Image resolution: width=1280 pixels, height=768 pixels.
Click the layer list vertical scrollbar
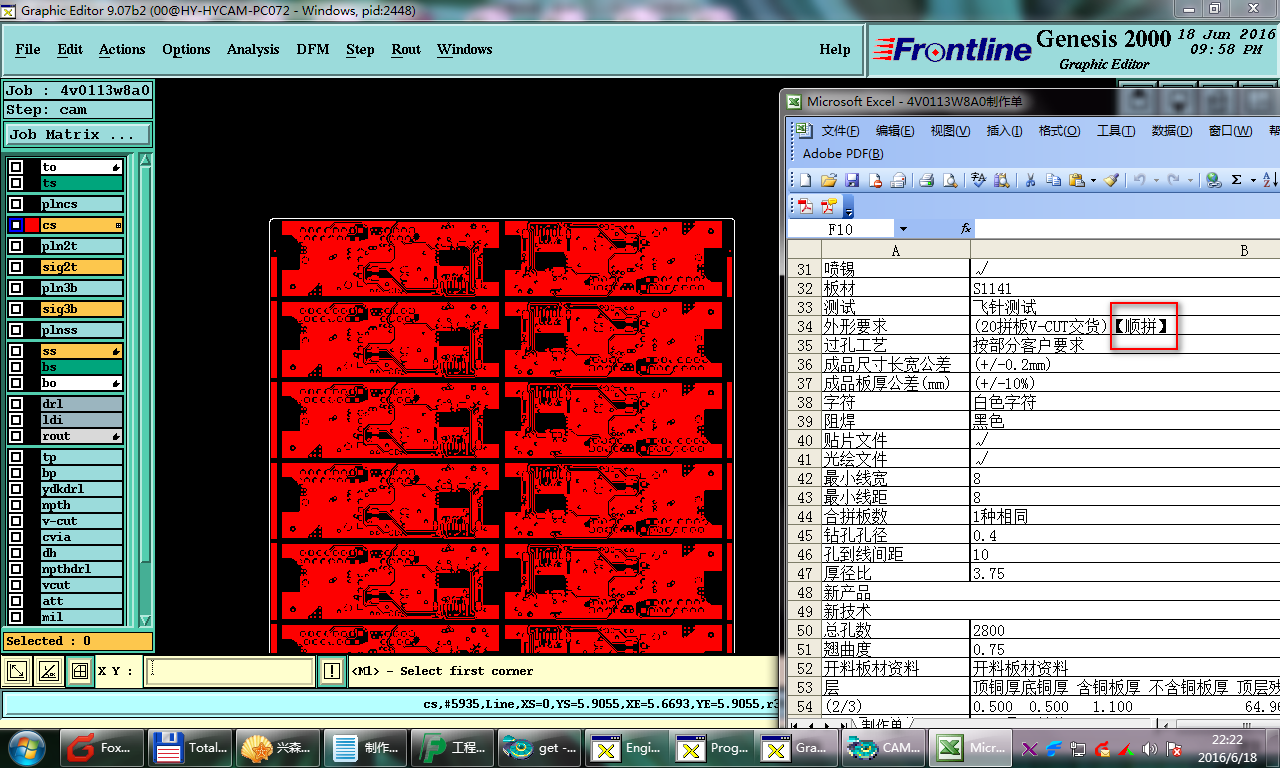click(x=145, y=390)
